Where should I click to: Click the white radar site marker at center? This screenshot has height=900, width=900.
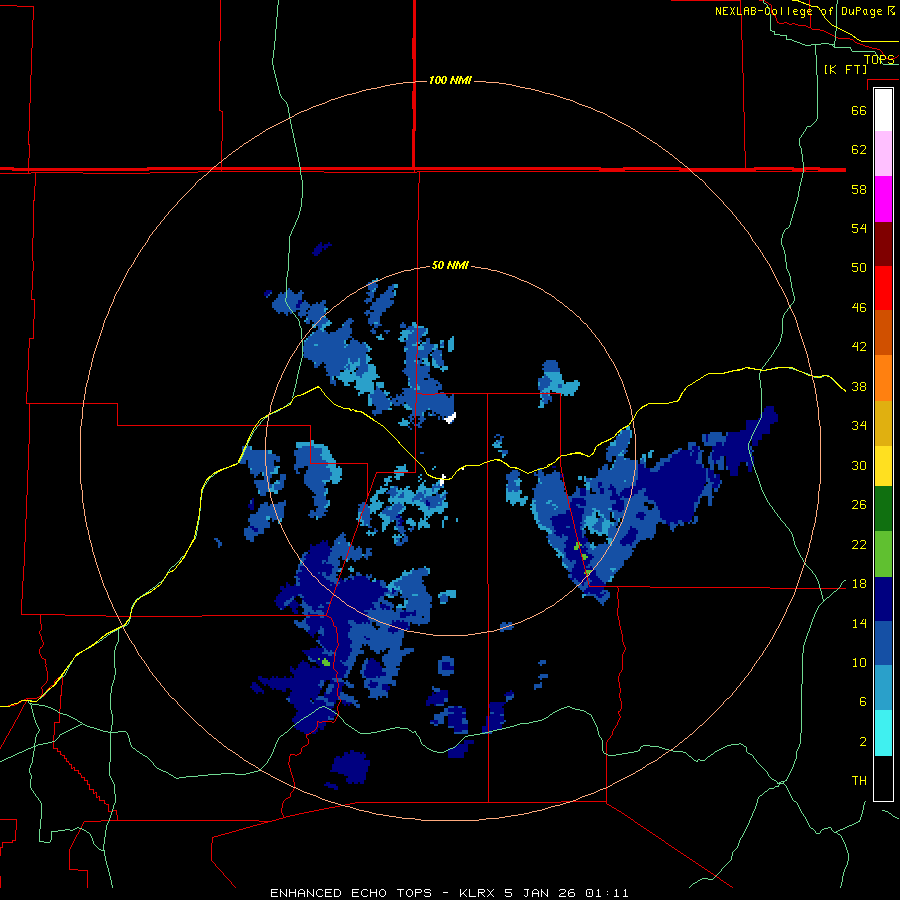pyautogui.click(x=442, y=479)
